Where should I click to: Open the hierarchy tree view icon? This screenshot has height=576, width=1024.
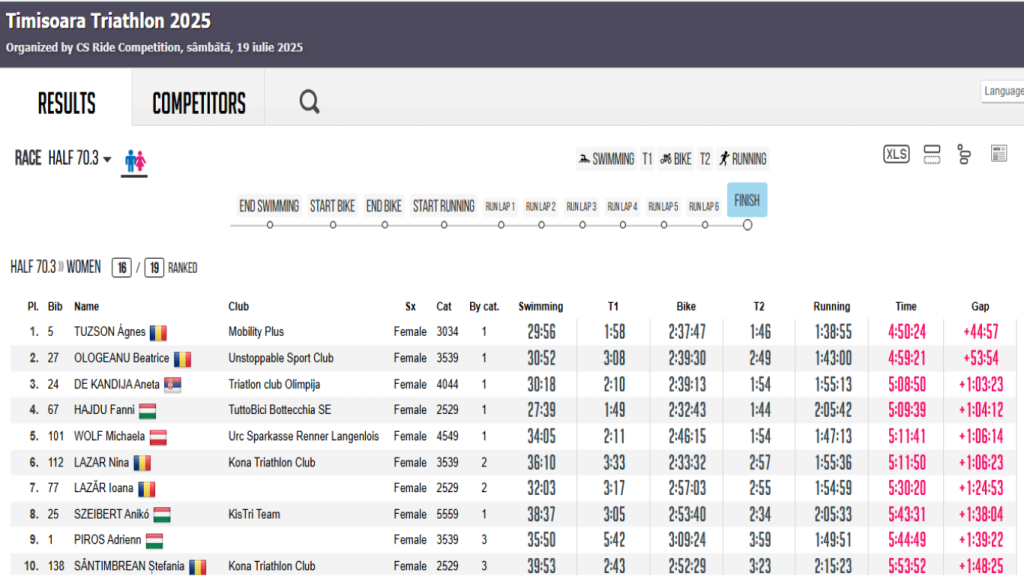click(x=964, y=154)
